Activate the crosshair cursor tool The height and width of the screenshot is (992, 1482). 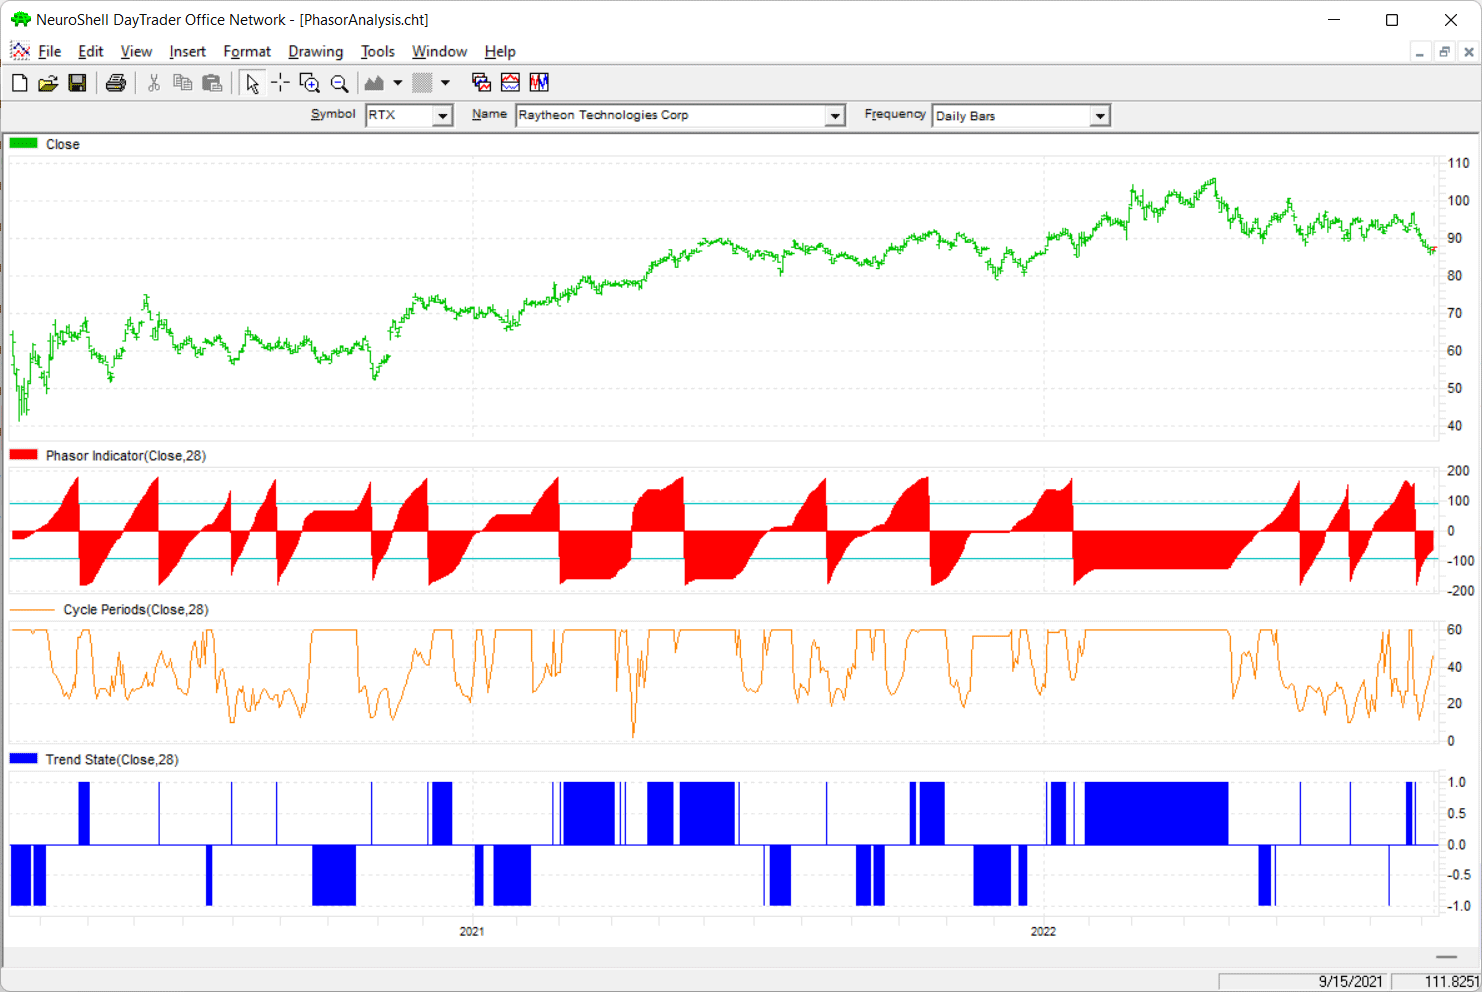point(280,83)
